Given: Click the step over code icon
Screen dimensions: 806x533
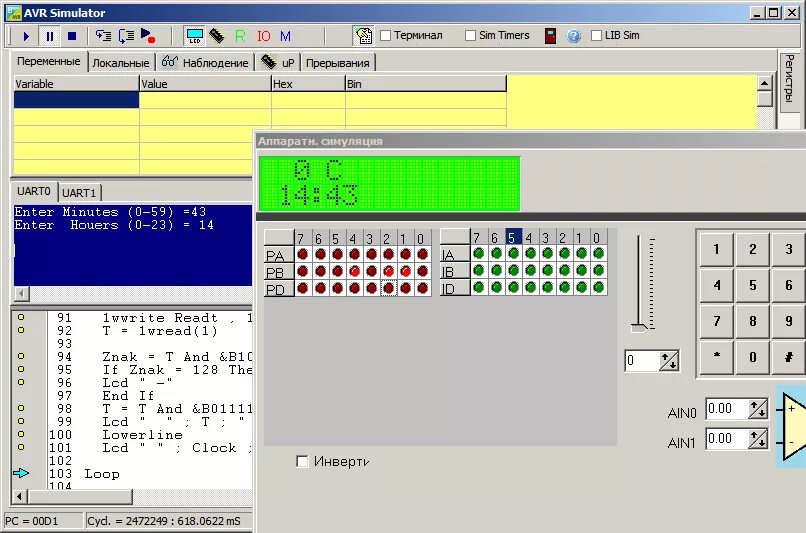Looking at the screenshot, I should point(126,35).
